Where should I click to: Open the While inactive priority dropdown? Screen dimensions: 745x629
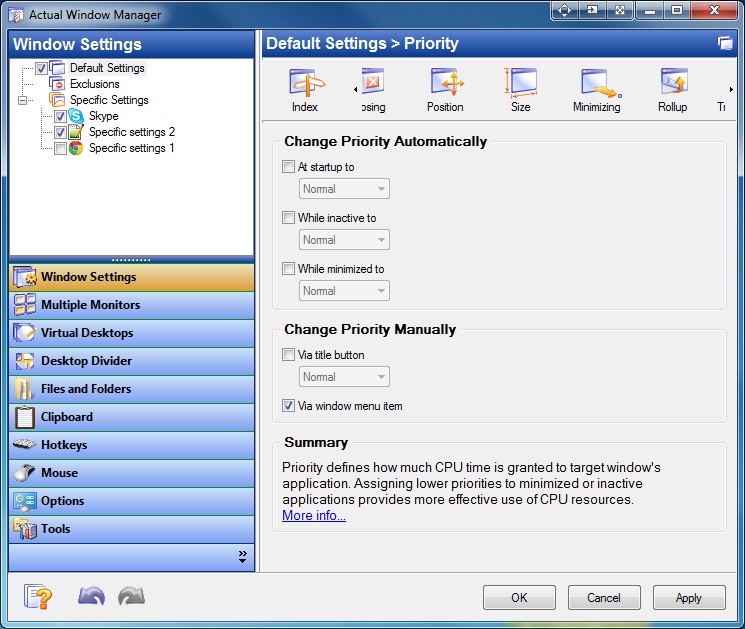344,239
